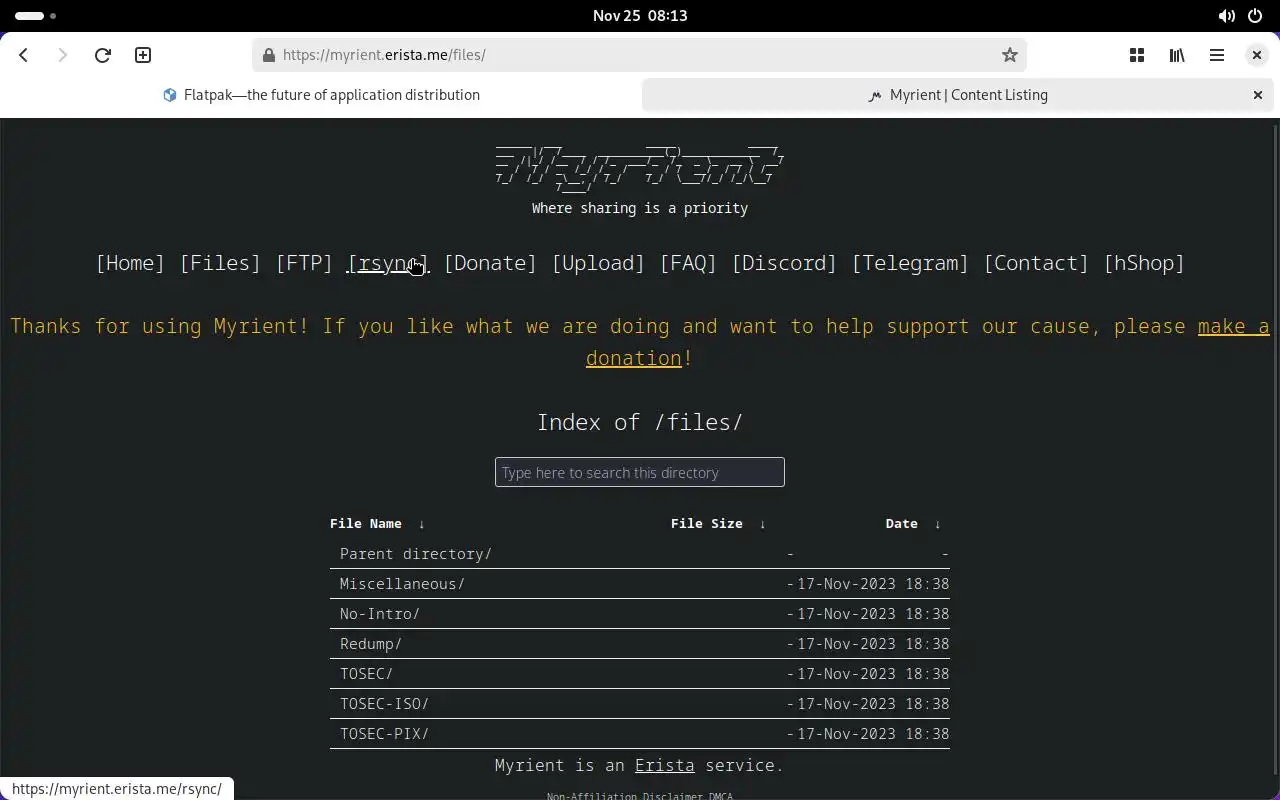Open the [Donate] link
The image size is (1280, 800).
click(490, 263)
